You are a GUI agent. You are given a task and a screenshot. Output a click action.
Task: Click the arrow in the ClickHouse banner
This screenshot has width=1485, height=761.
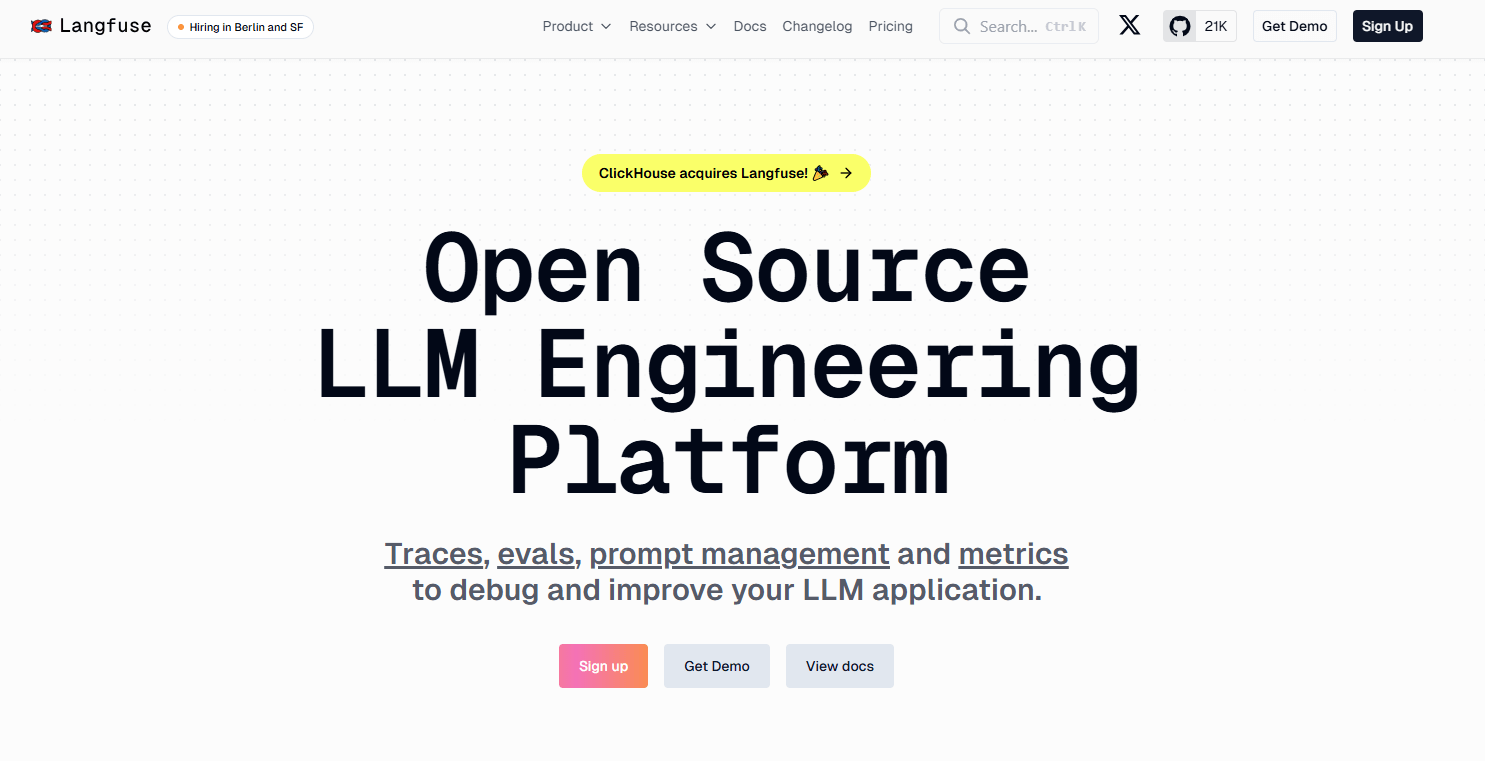coord(846,172)
